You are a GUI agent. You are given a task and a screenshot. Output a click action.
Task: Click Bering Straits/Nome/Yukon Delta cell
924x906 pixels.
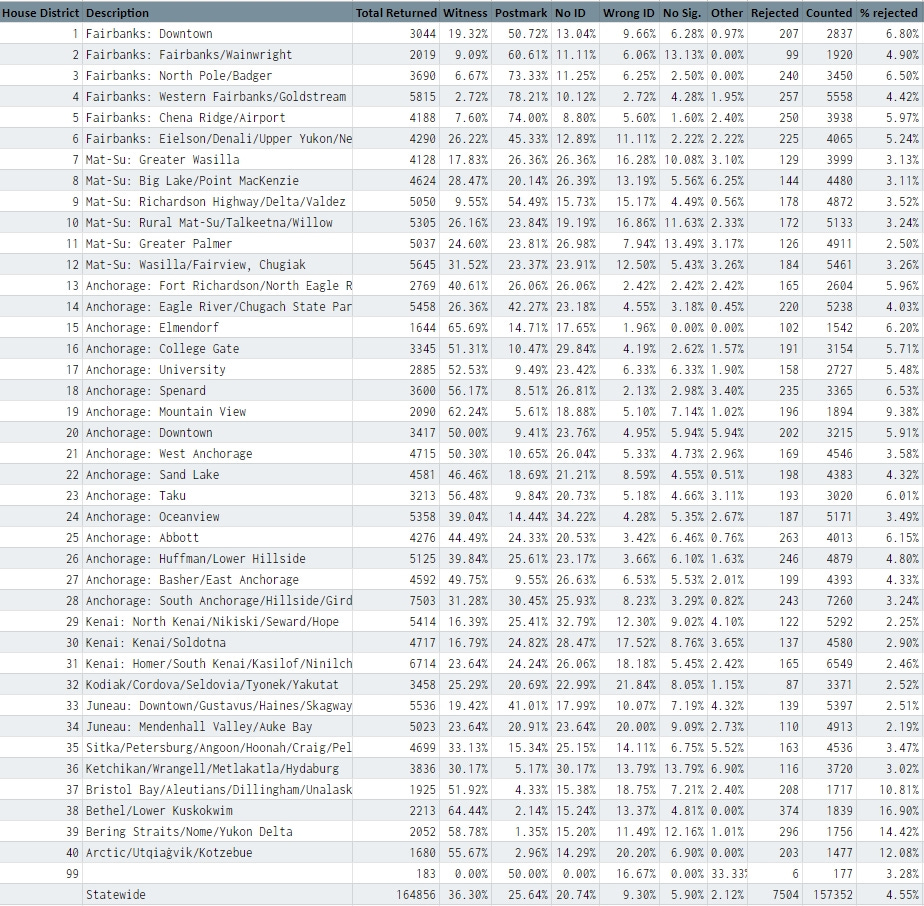tap(217, 831)
